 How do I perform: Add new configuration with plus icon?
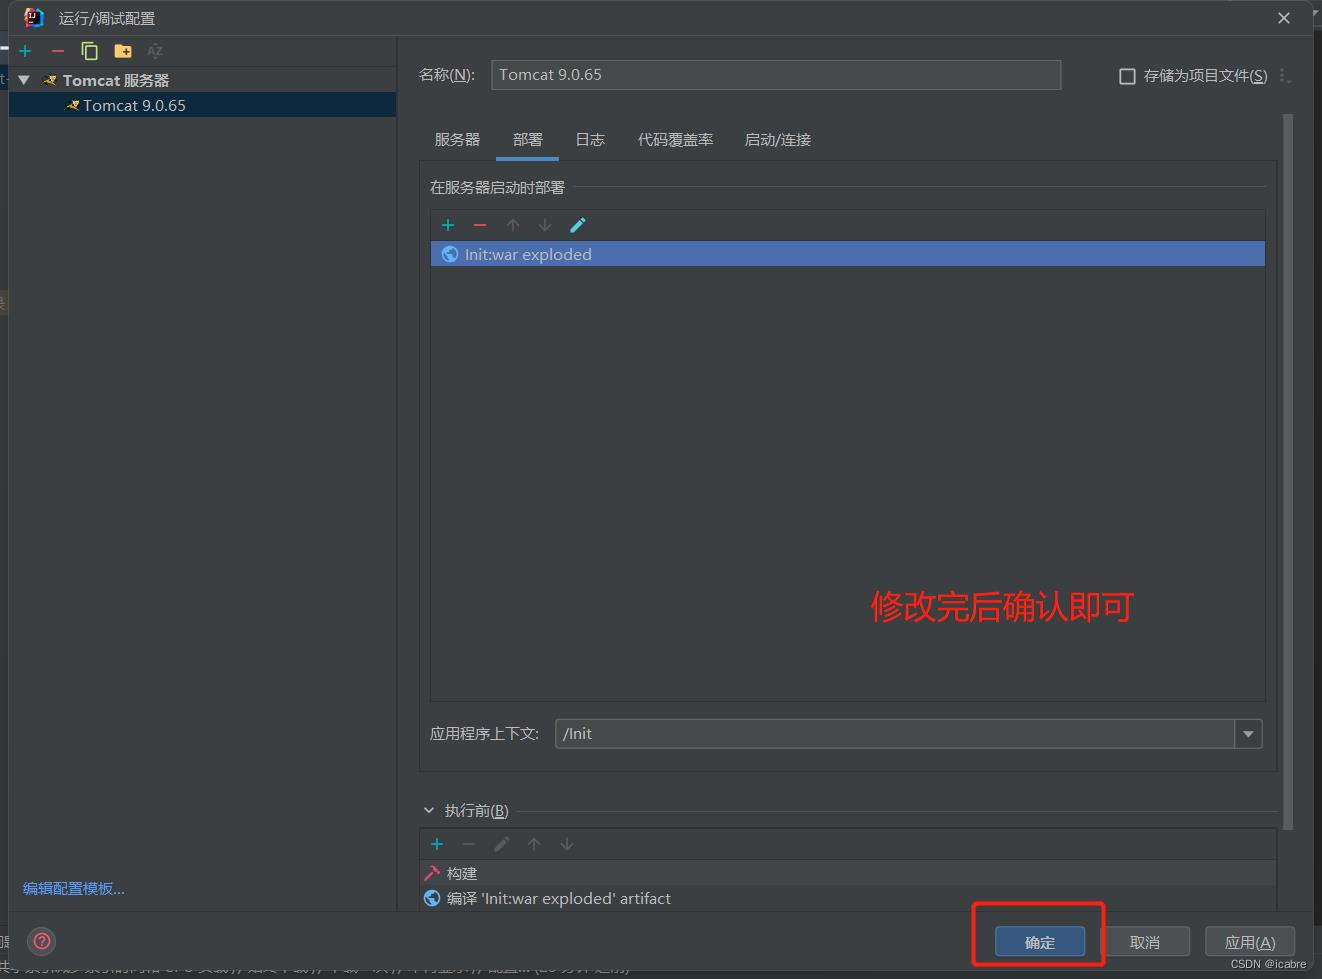pyautogui.click(x=25, y=51)
